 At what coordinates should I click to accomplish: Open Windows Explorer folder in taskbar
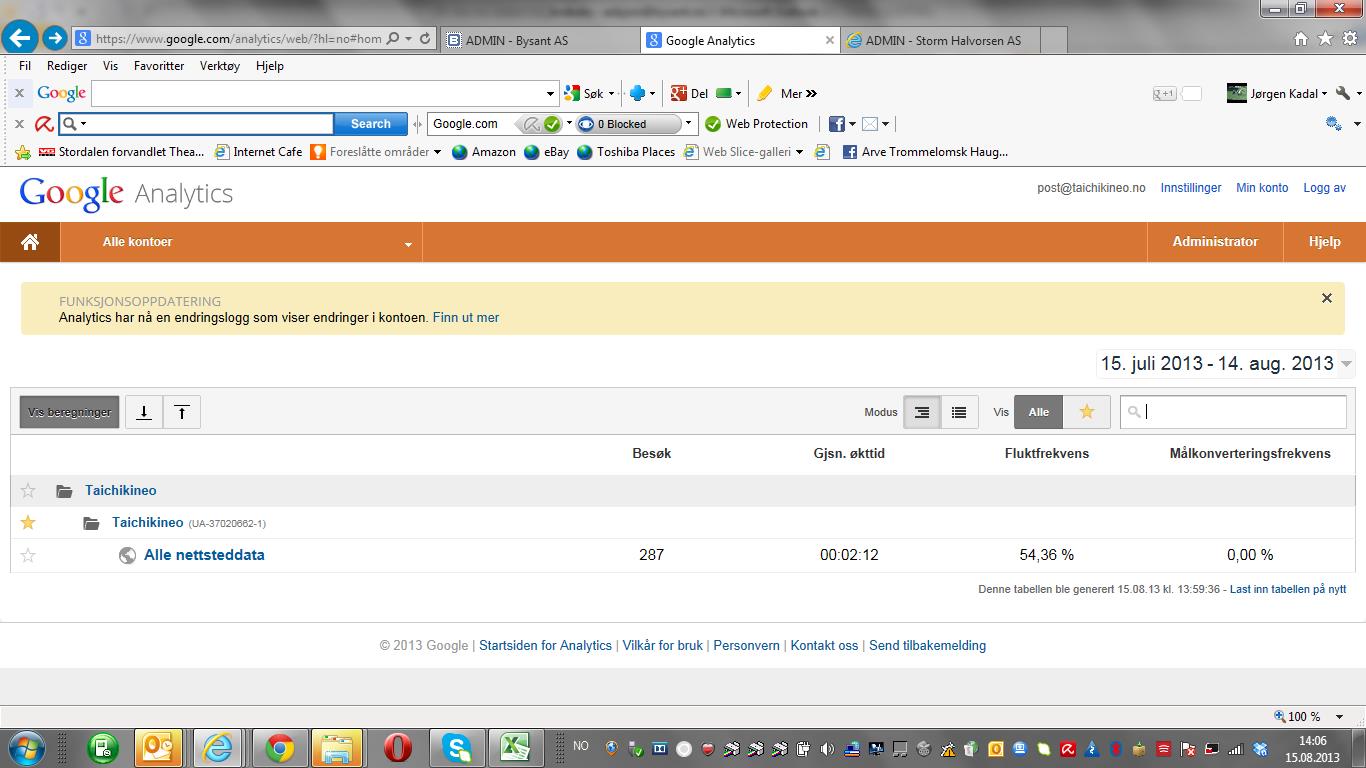(x=337, y=748)
